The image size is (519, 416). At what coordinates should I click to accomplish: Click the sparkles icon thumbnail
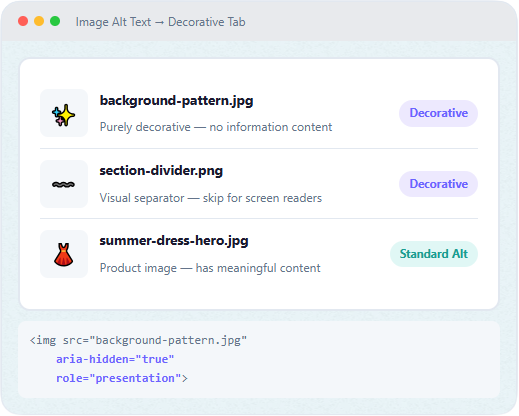click(64, 113)
